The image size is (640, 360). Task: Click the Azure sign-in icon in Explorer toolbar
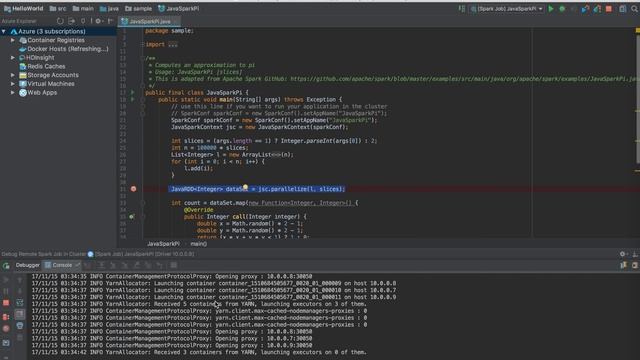coord(72,21)
